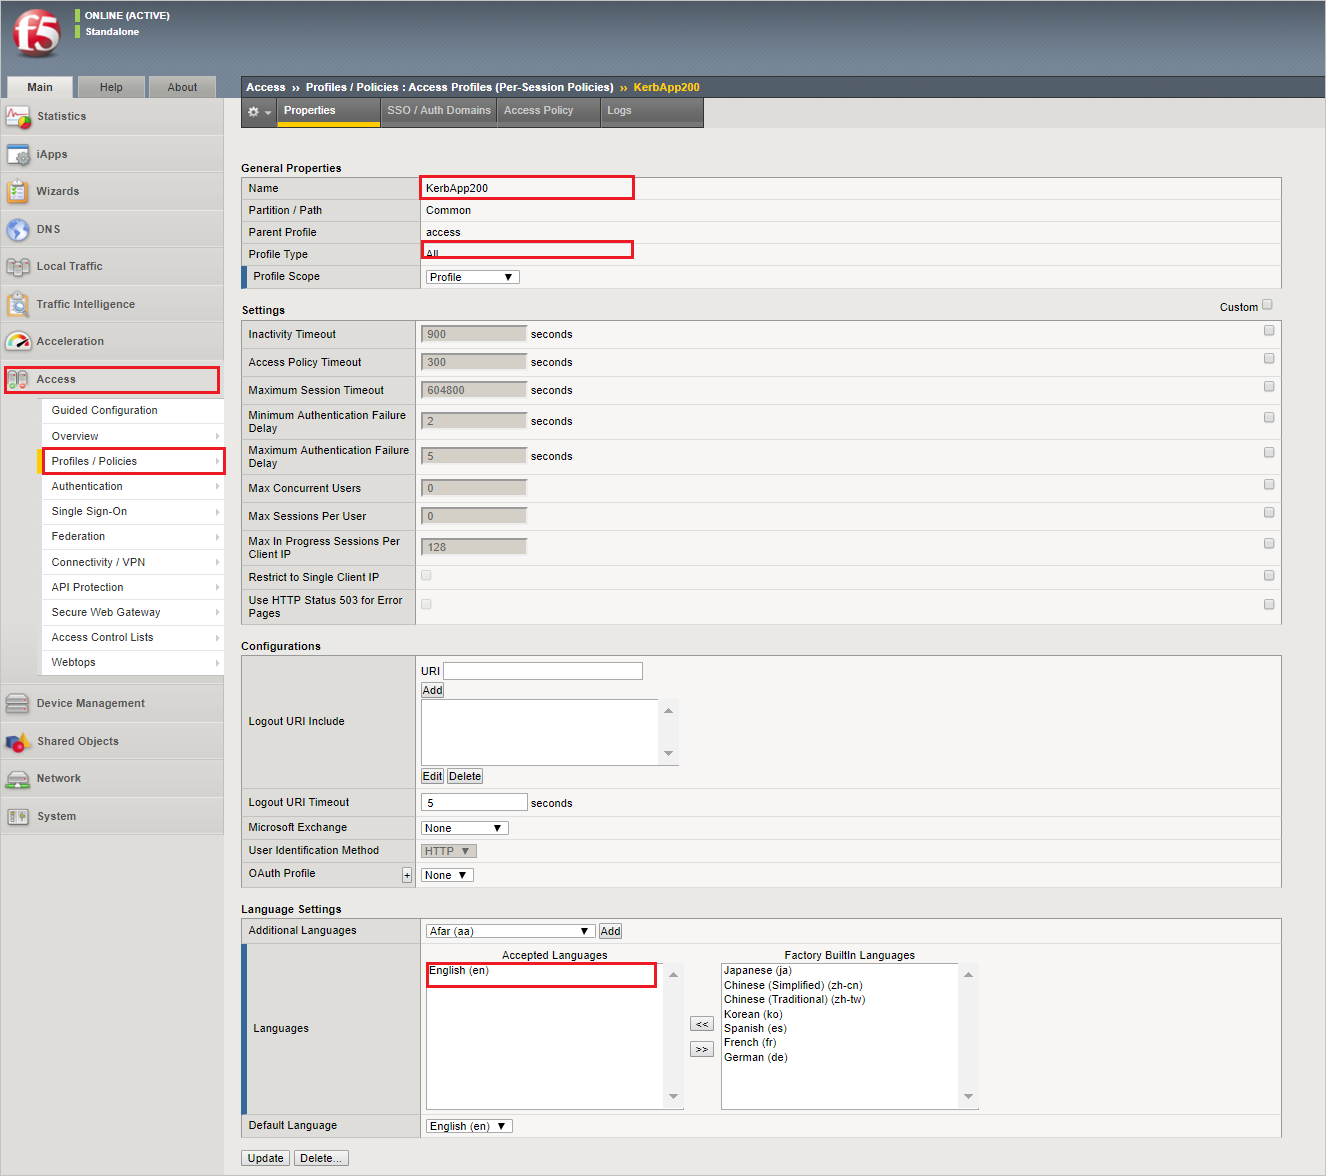Viewport: 1326px width, 1176px height.
Task: Enable custom Maximum Session Timeout checkbox
Action: pyautogui.click(x=1269, y=386)
